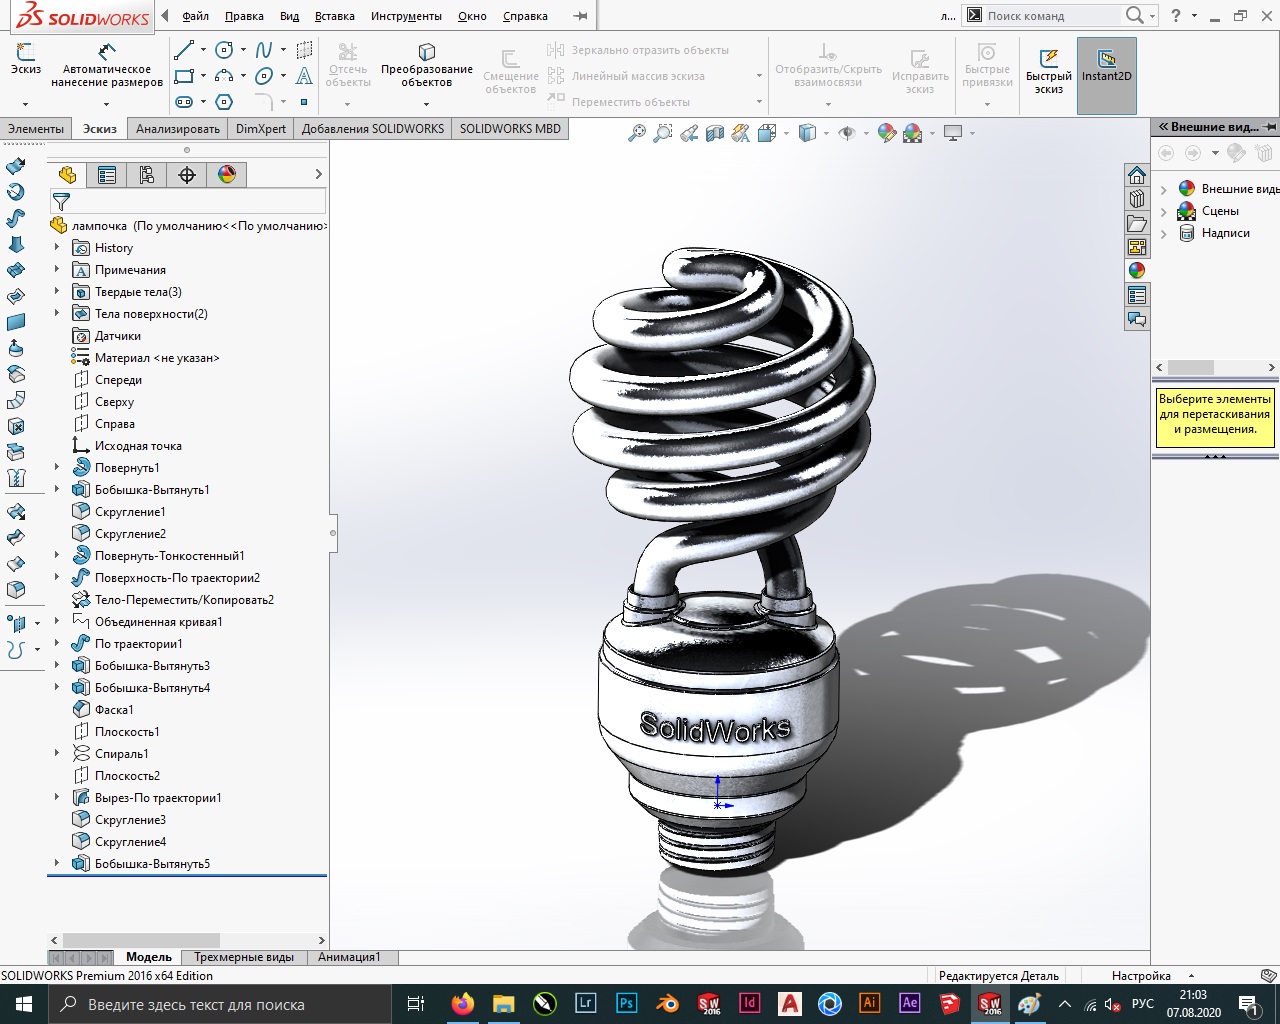Click the Convert Entities icon
The image size is (1280, 1024).
tap(427, 66)
